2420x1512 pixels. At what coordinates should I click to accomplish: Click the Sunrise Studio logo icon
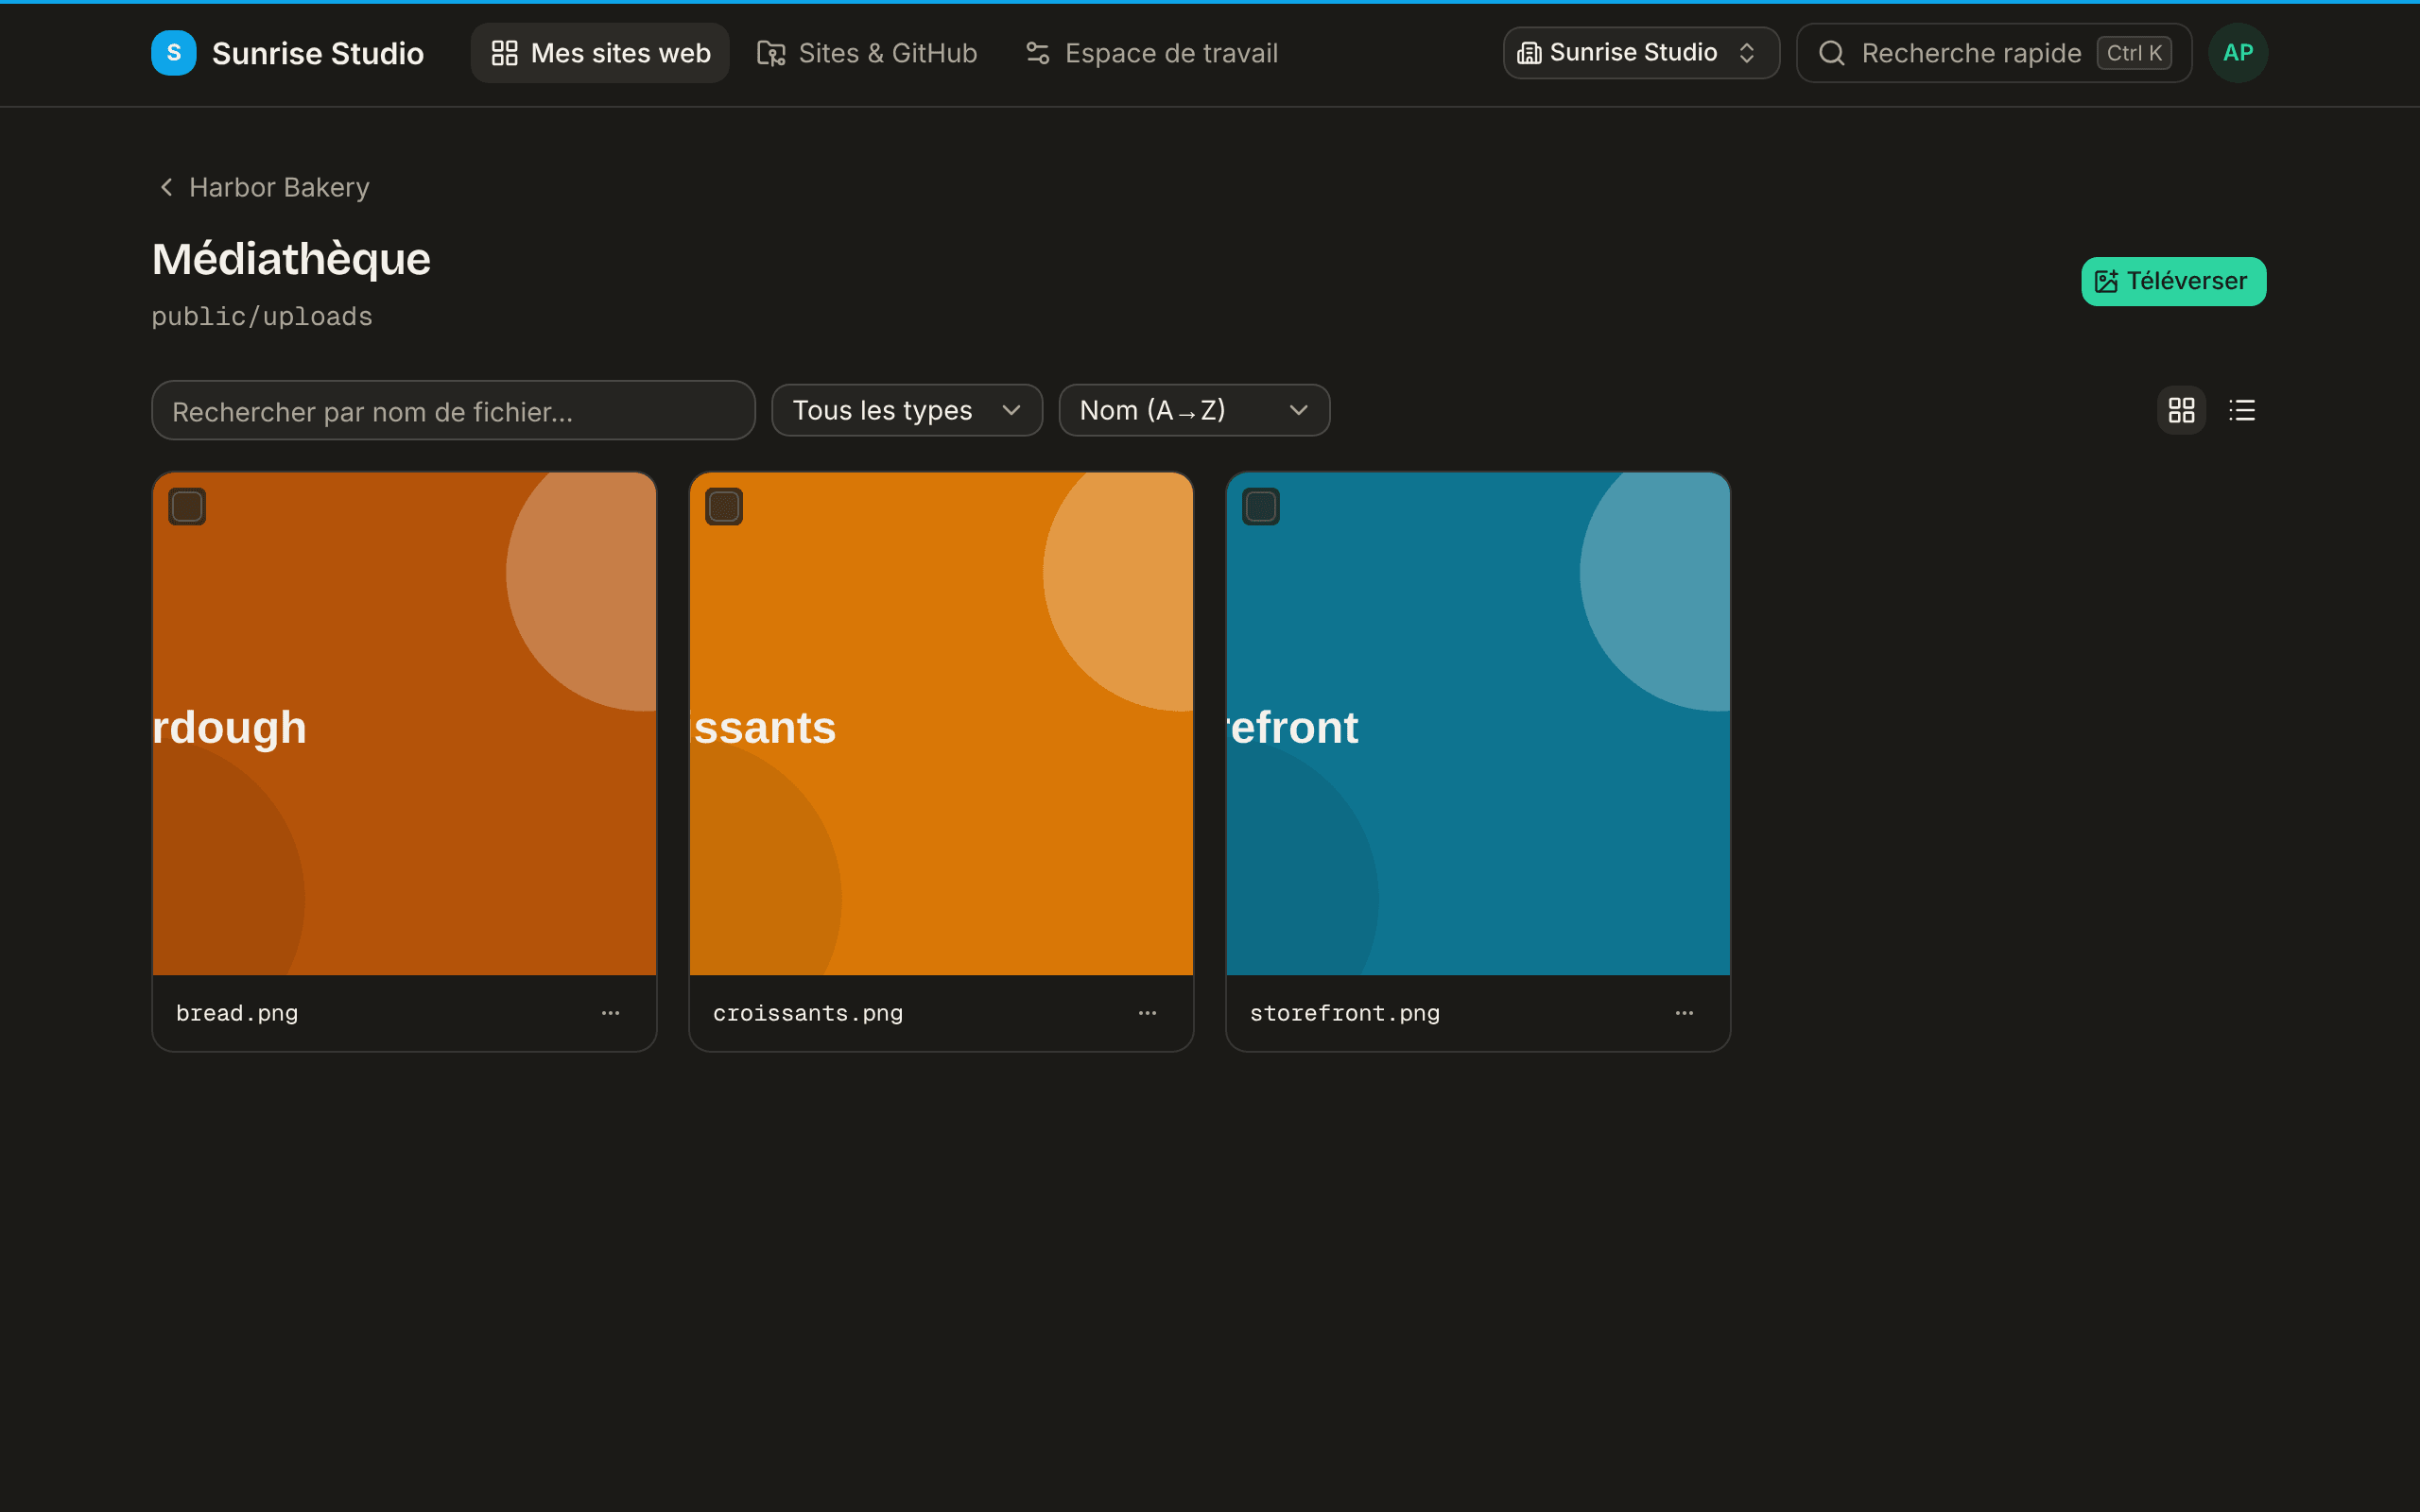pyautogui.click(x=174, y=53)
